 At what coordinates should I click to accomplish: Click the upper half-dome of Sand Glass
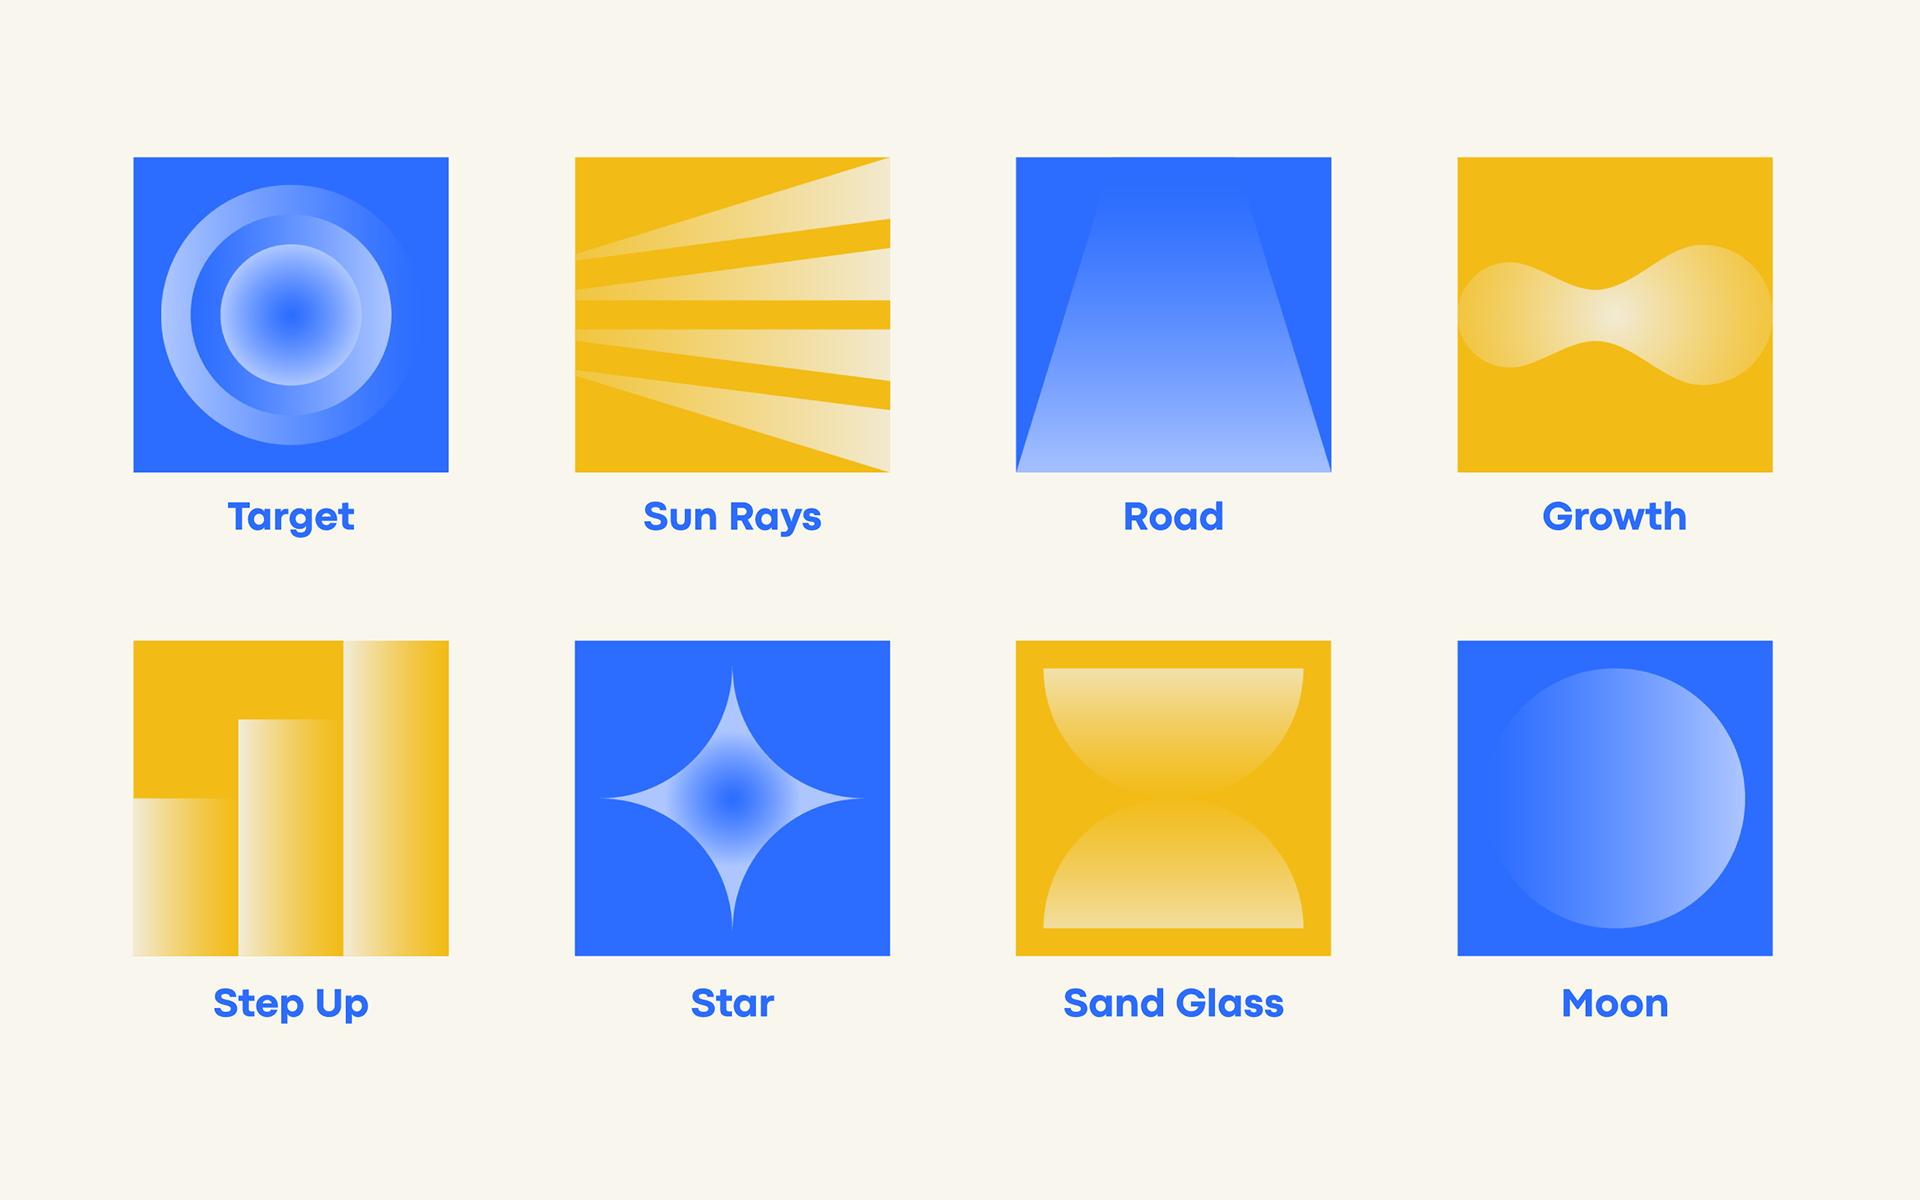click(1173, 715)
